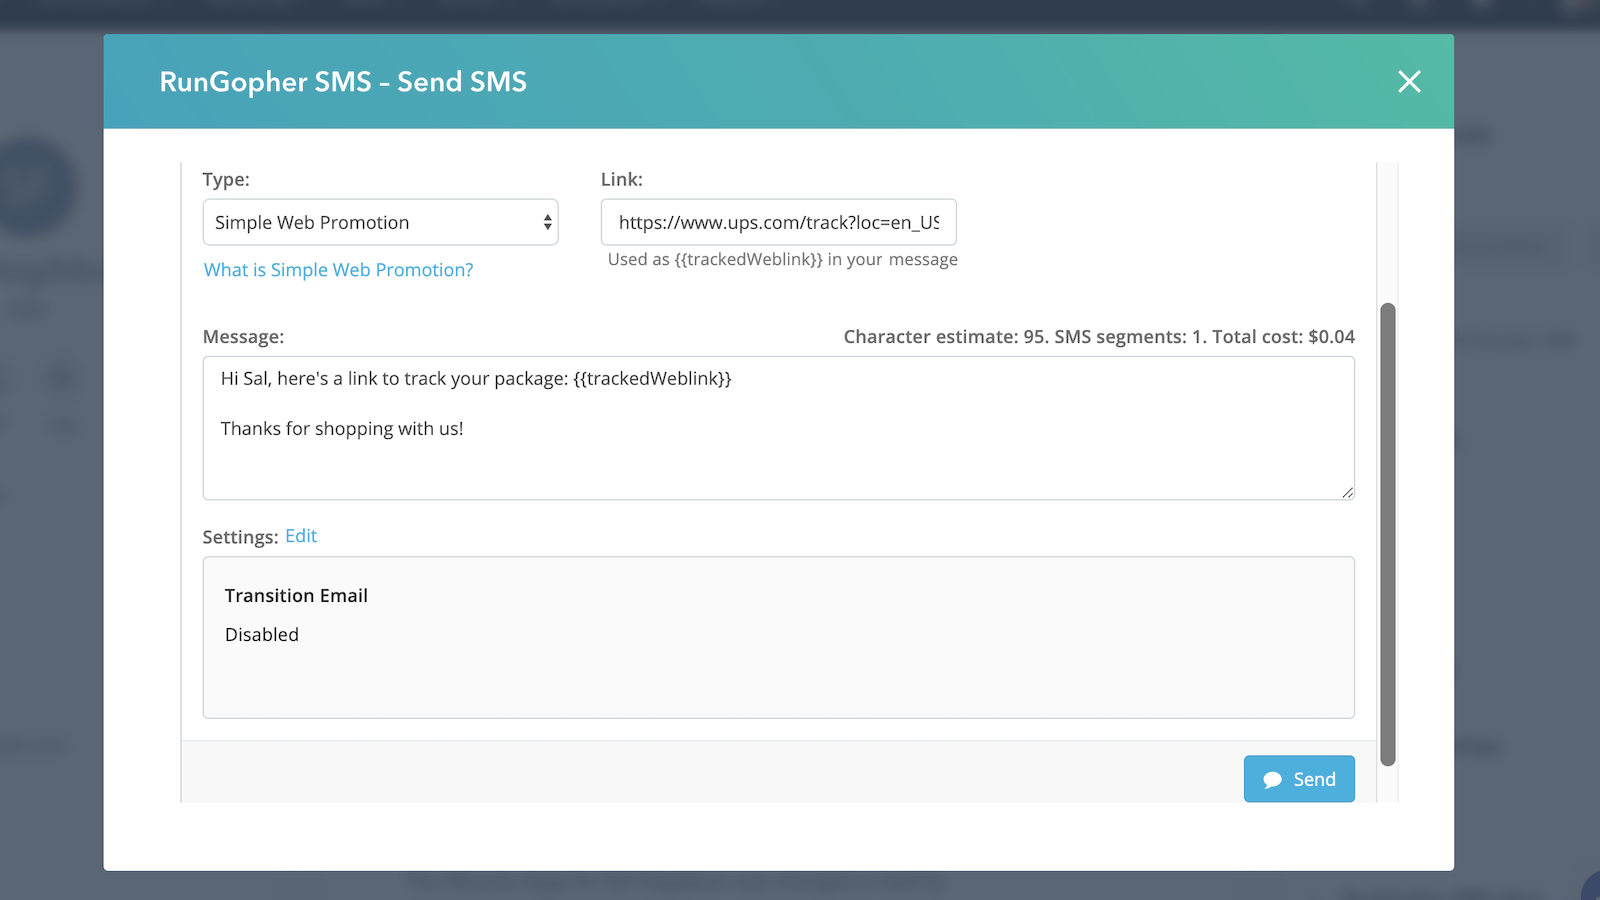The width and height of the screenshot is (1600, 900).
Task: Click the dialog's vertical scrollbar thumb
Action: click(x=1387, y=534)
